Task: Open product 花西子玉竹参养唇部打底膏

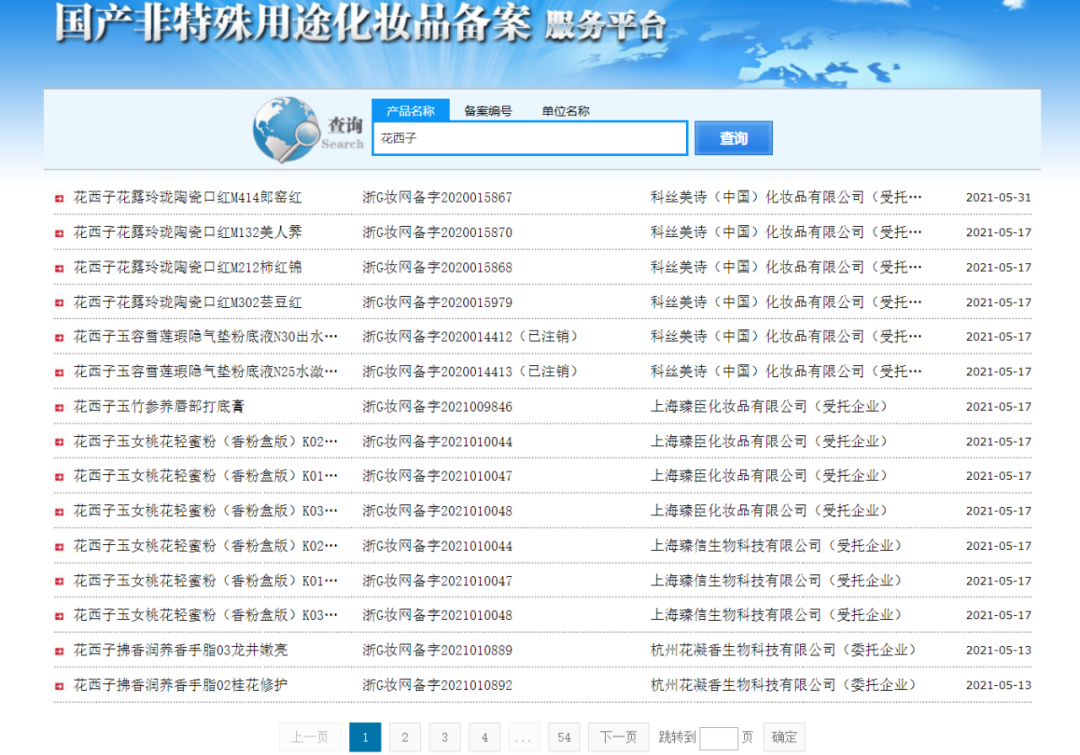Action: [159, 407]
